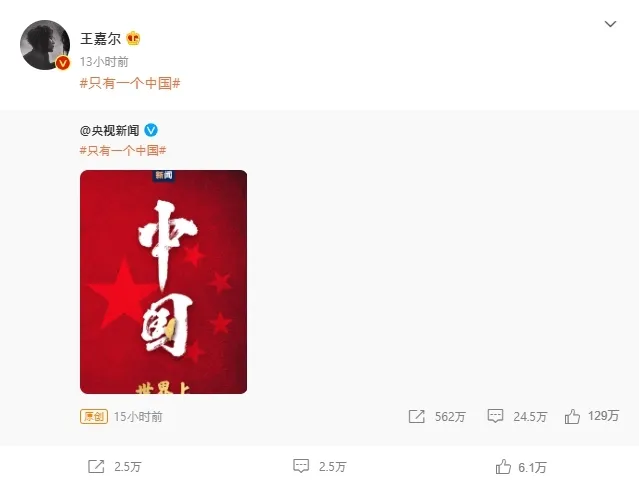Open the comment icon with 2.5万 at bottom
639x485 pixels.
pyautogui.click(x=301, y=466)
